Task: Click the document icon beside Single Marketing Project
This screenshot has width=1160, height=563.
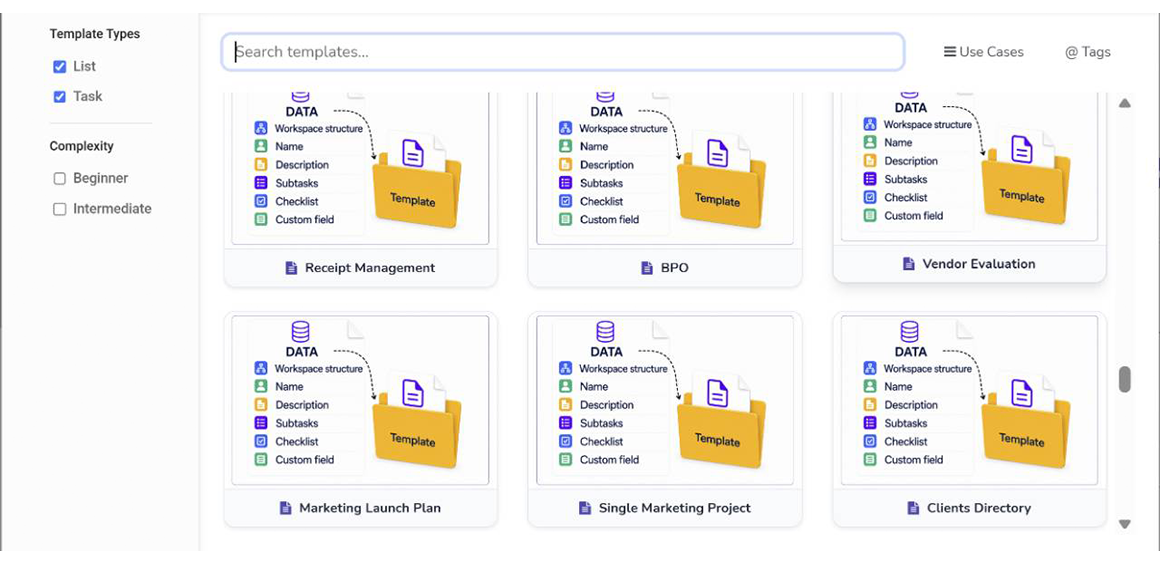Action: coord(585,508)
